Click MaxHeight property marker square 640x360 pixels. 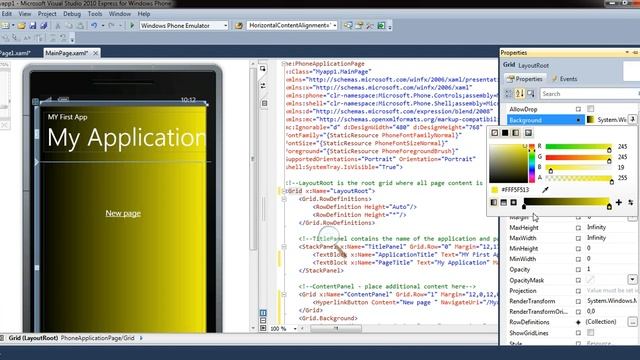coord(578,228)
